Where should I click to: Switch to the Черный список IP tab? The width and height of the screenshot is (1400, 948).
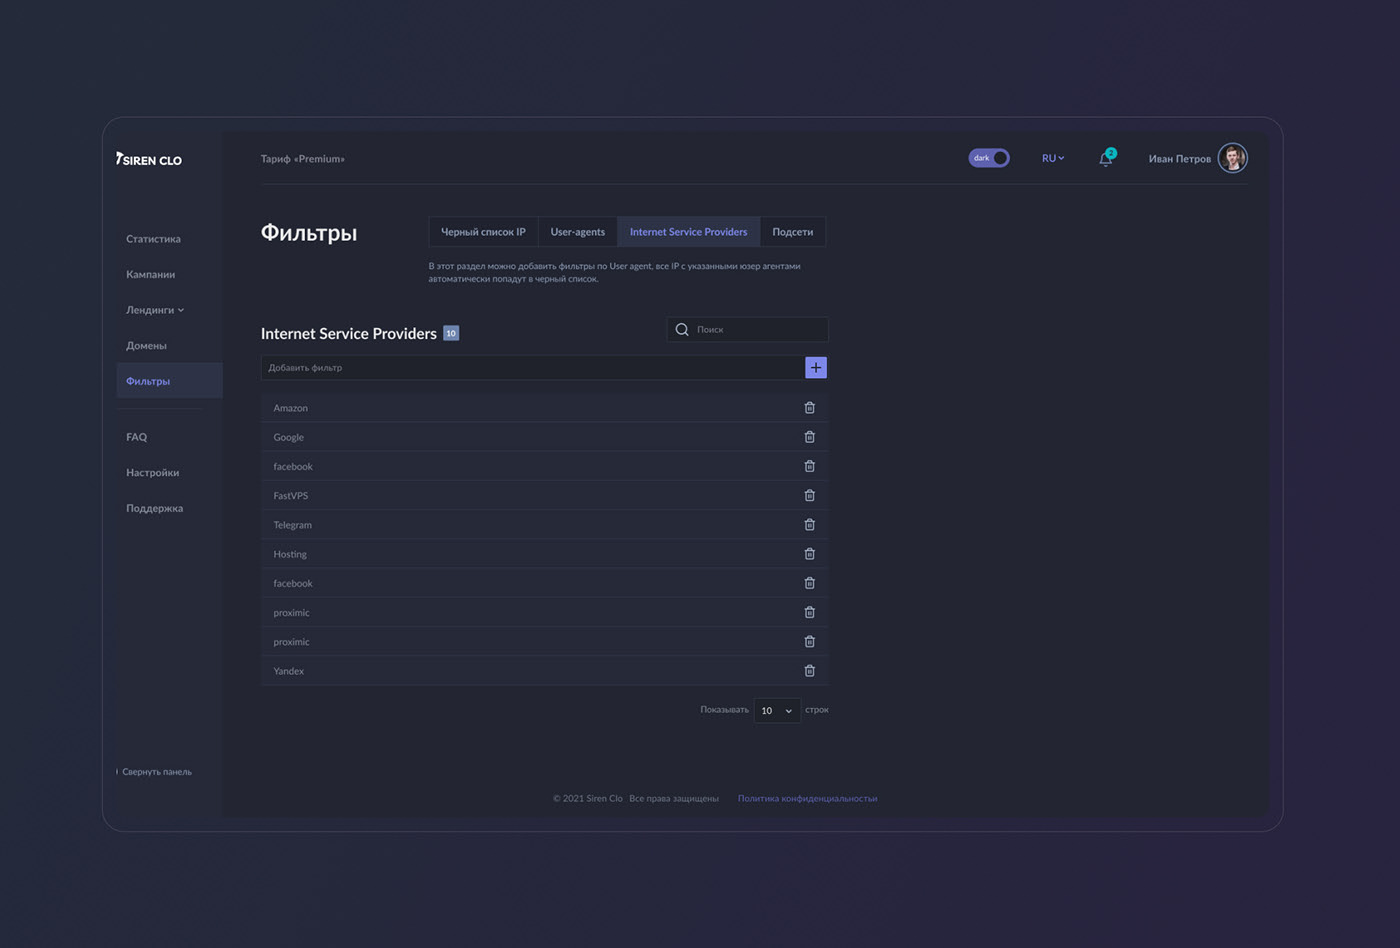483,232
